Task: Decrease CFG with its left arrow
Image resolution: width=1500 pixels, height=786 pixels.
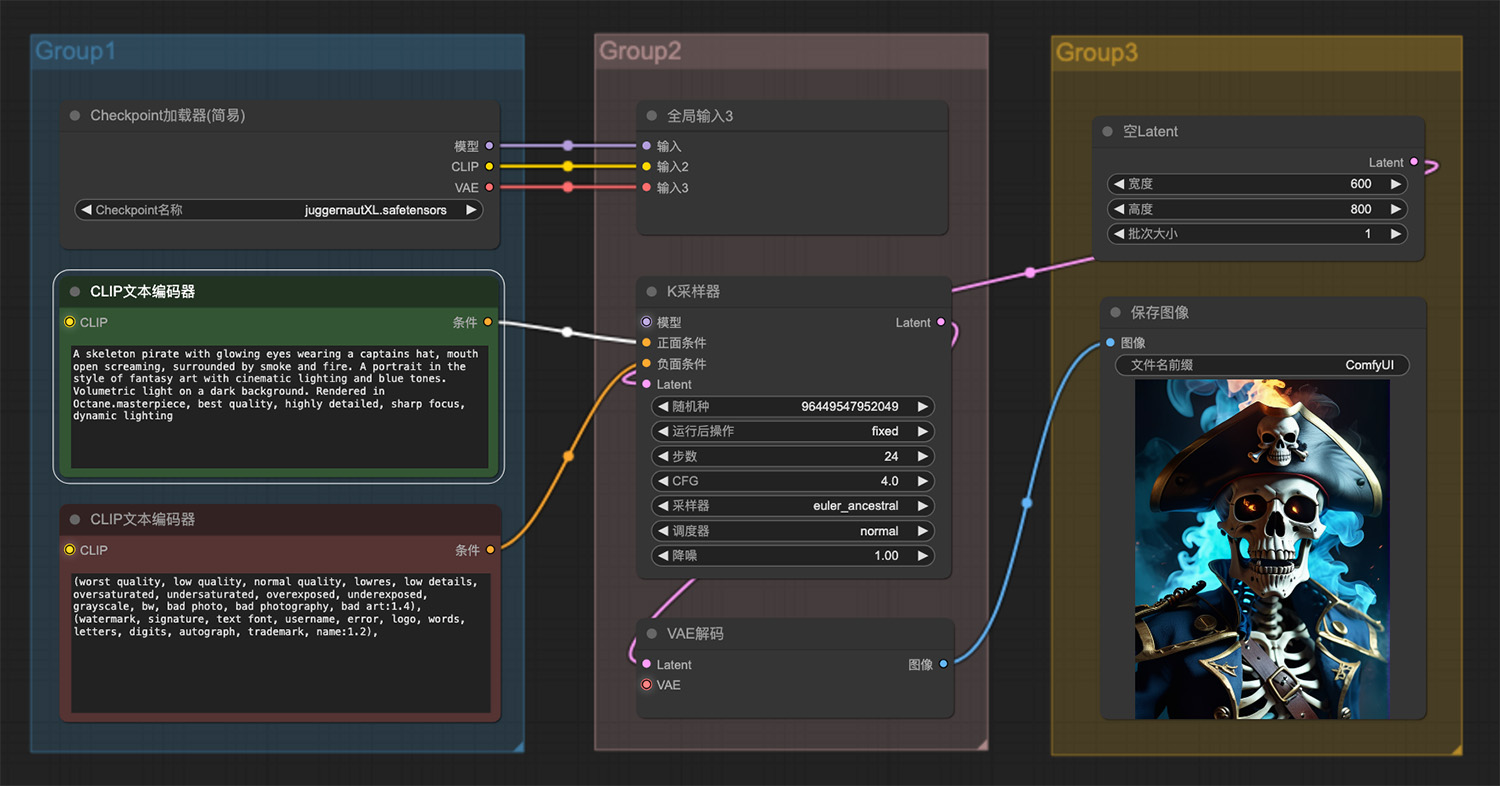Action: [x=664, y=481]
